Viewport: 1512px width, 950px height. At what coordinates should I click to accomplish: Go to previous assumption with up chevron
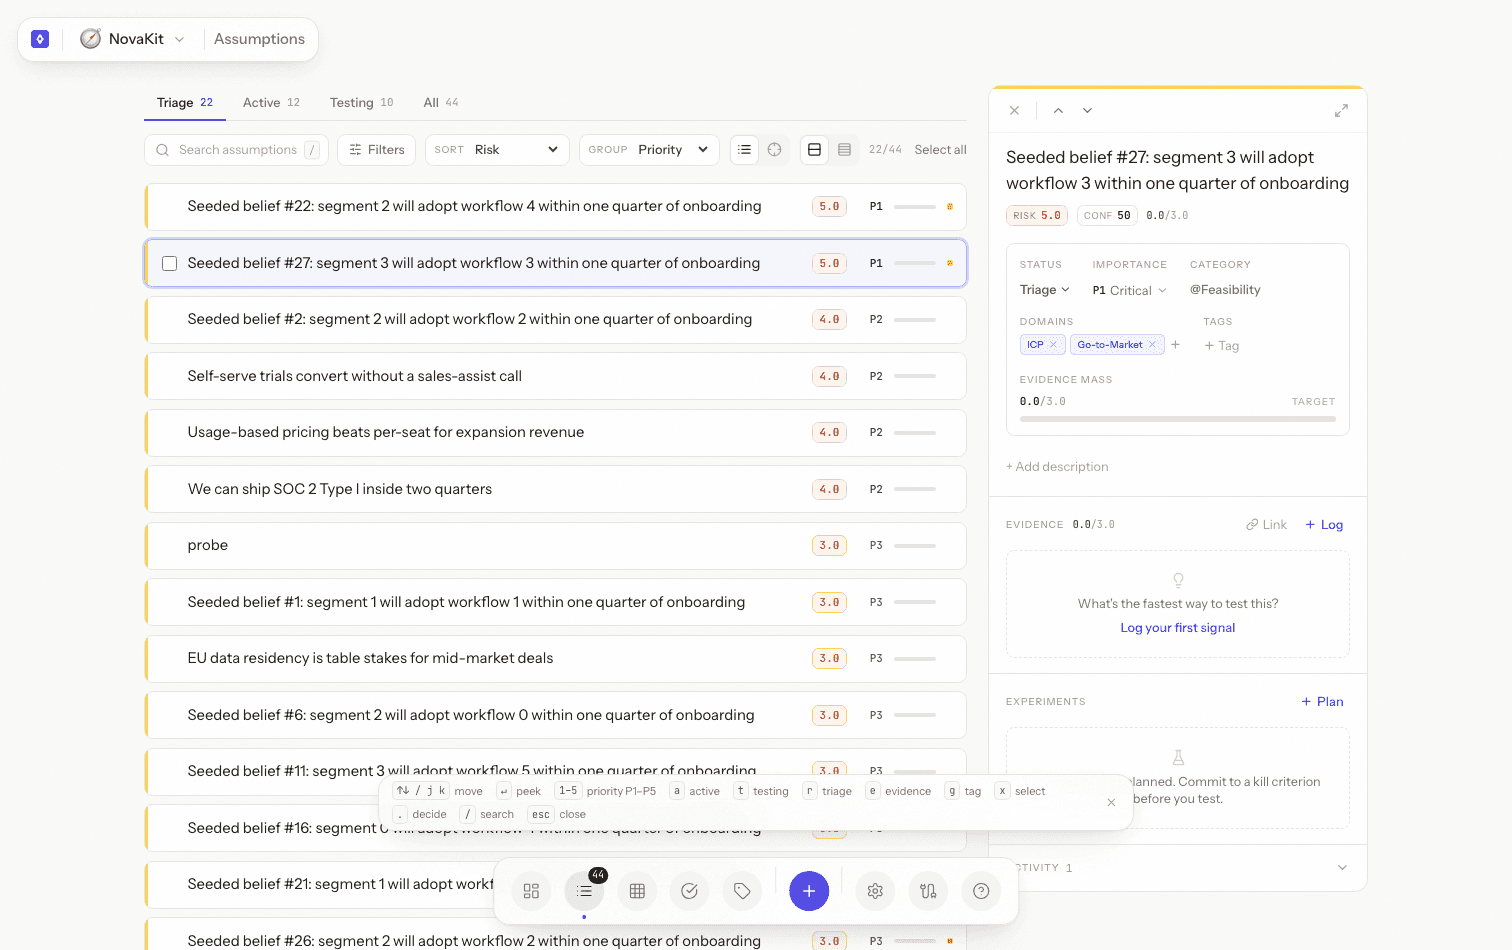pyautogui.click(x=1058, y=111)
